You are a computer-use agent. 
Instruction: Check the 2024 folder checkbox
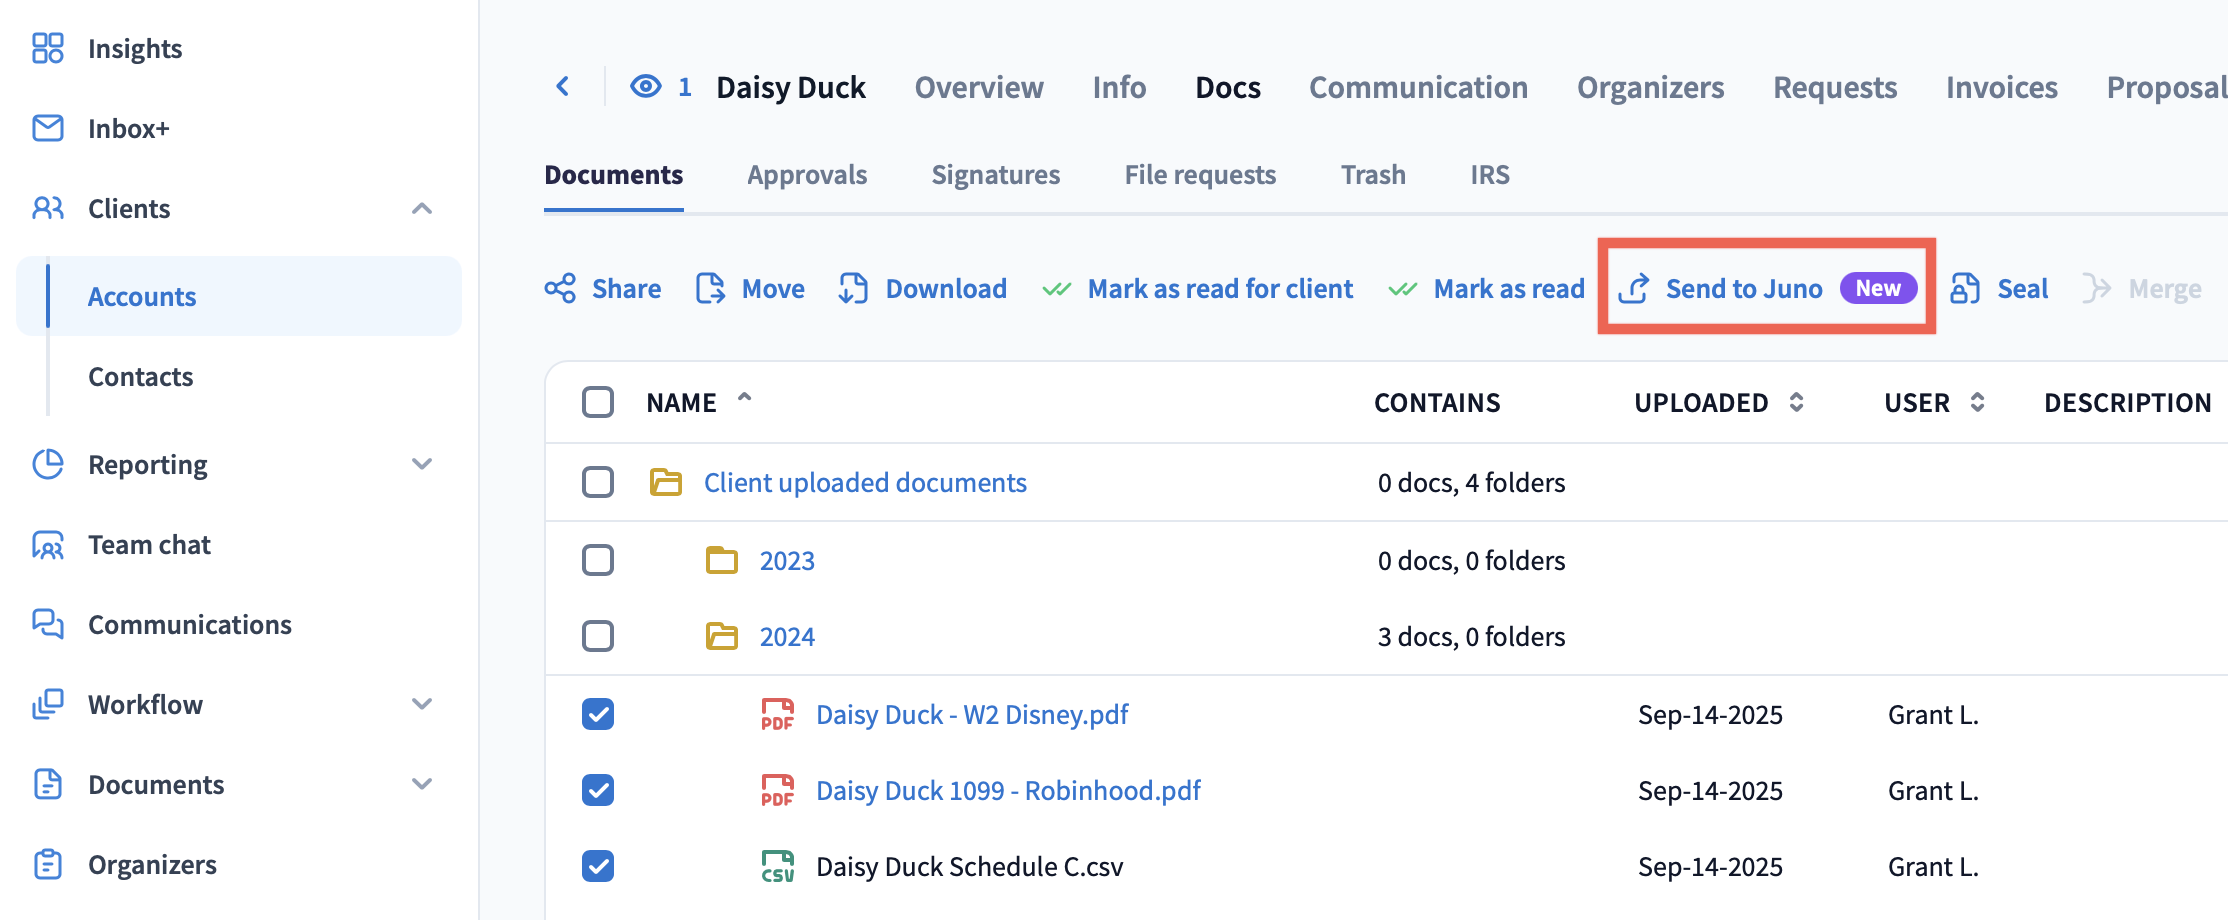point(598,636)
